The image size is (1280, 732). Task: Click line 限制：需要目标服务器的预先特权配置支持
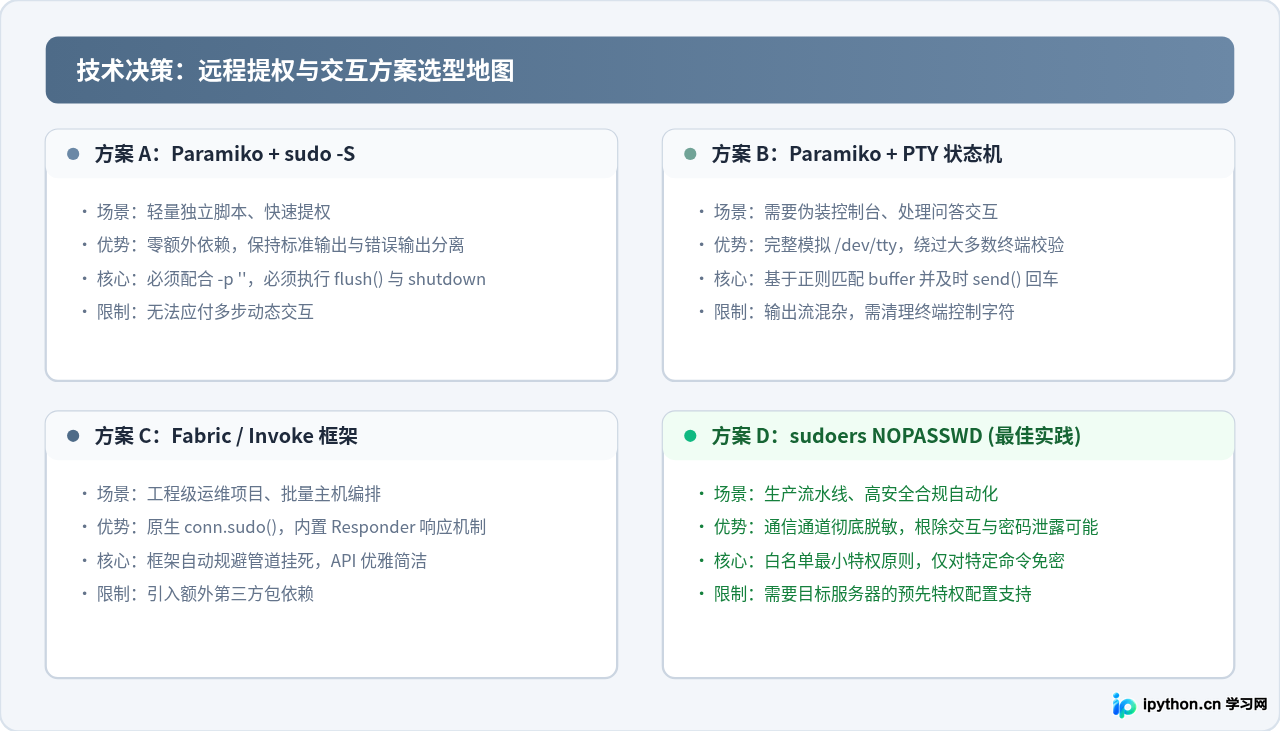(872, 594)
